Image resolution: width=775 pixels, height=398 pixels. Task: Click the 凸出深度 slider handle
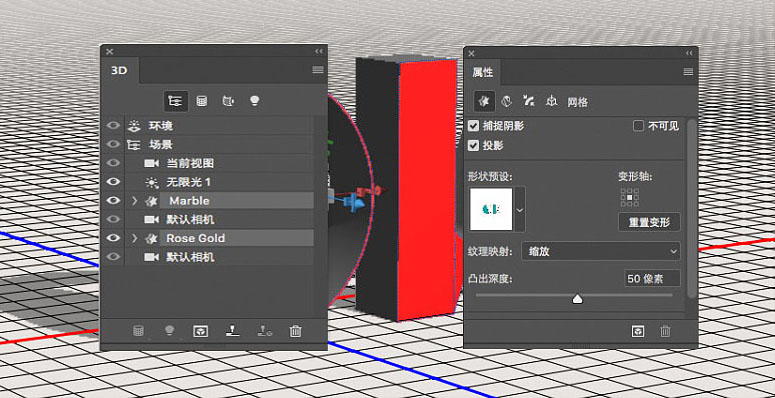(x=577, y=298)
